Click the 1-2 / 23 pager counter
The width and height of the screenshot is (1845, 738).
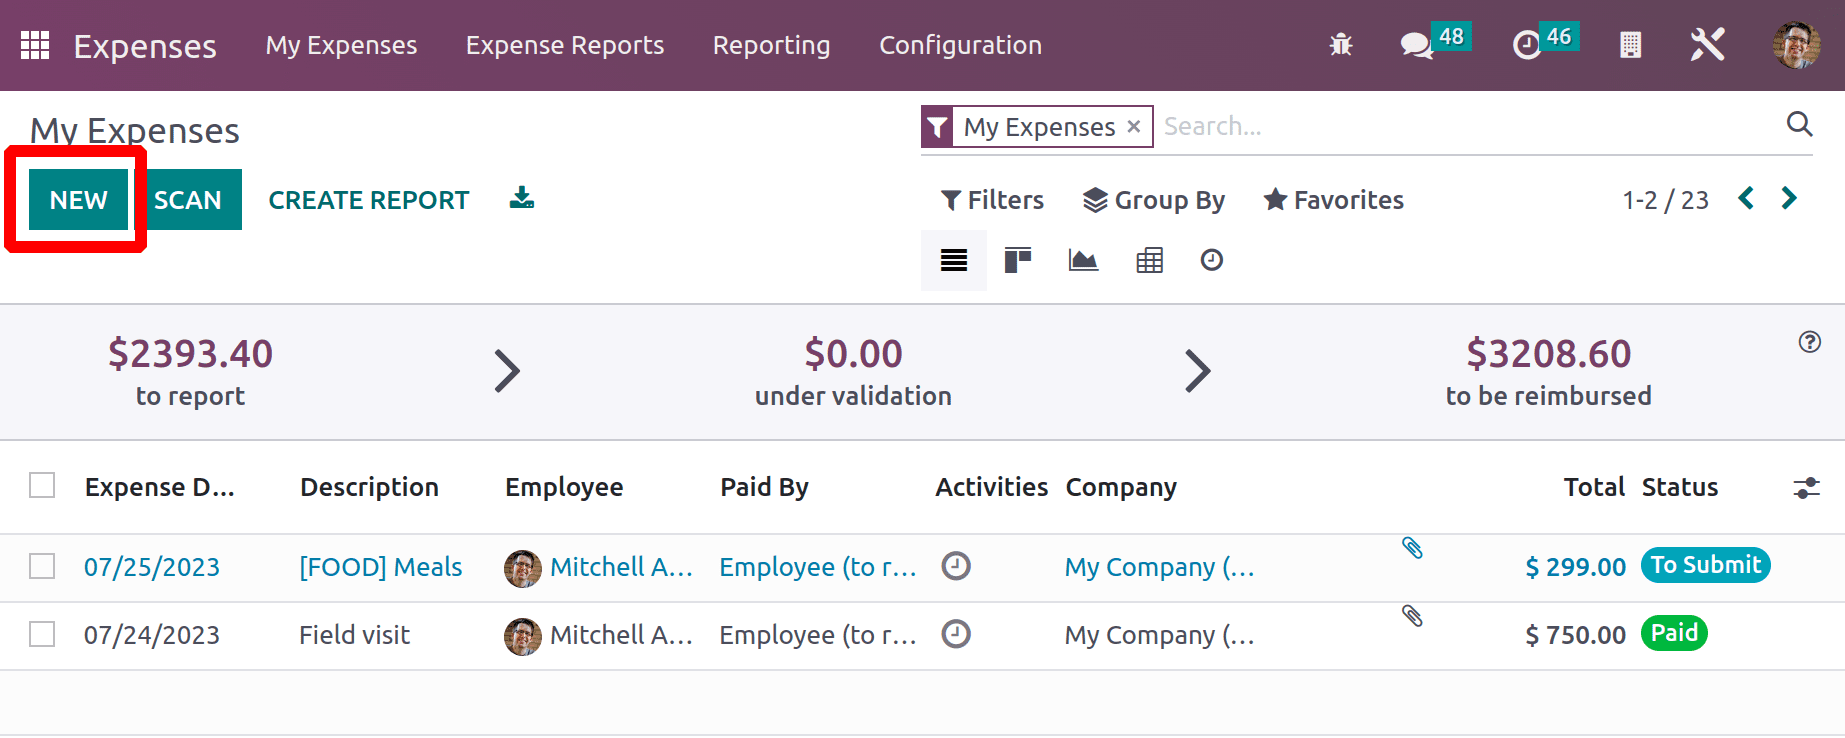1665,200
